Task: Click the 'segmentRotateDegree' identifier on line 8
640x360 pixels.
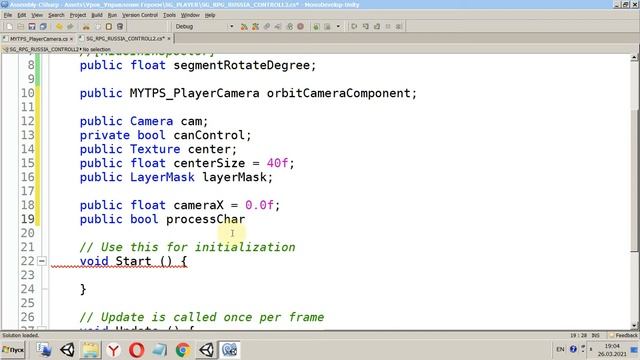Action: (241, 65)
